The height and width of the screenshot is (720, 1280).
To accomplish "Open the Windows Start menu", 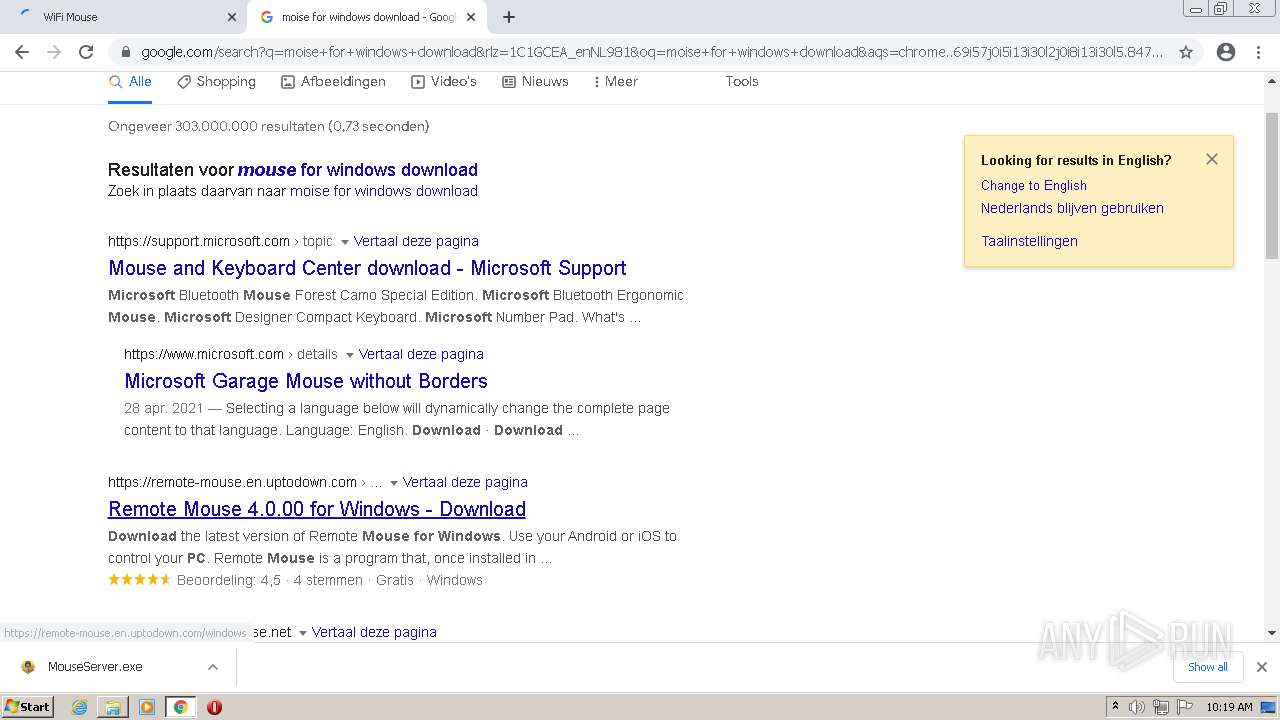I will coord(28,706).
